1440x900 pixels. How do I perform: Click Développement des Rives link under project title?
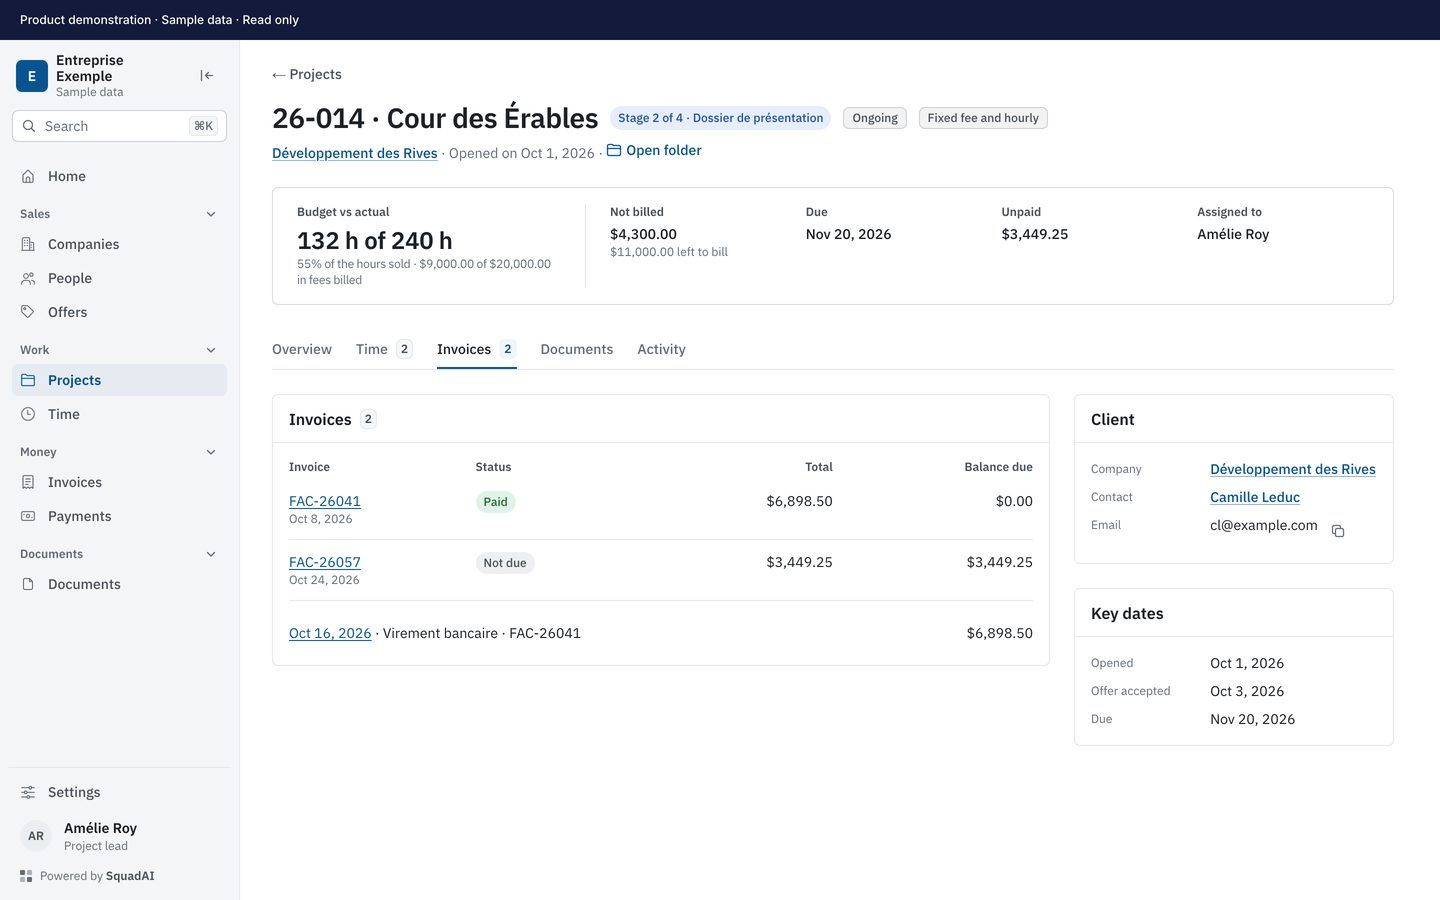(355, 153)
